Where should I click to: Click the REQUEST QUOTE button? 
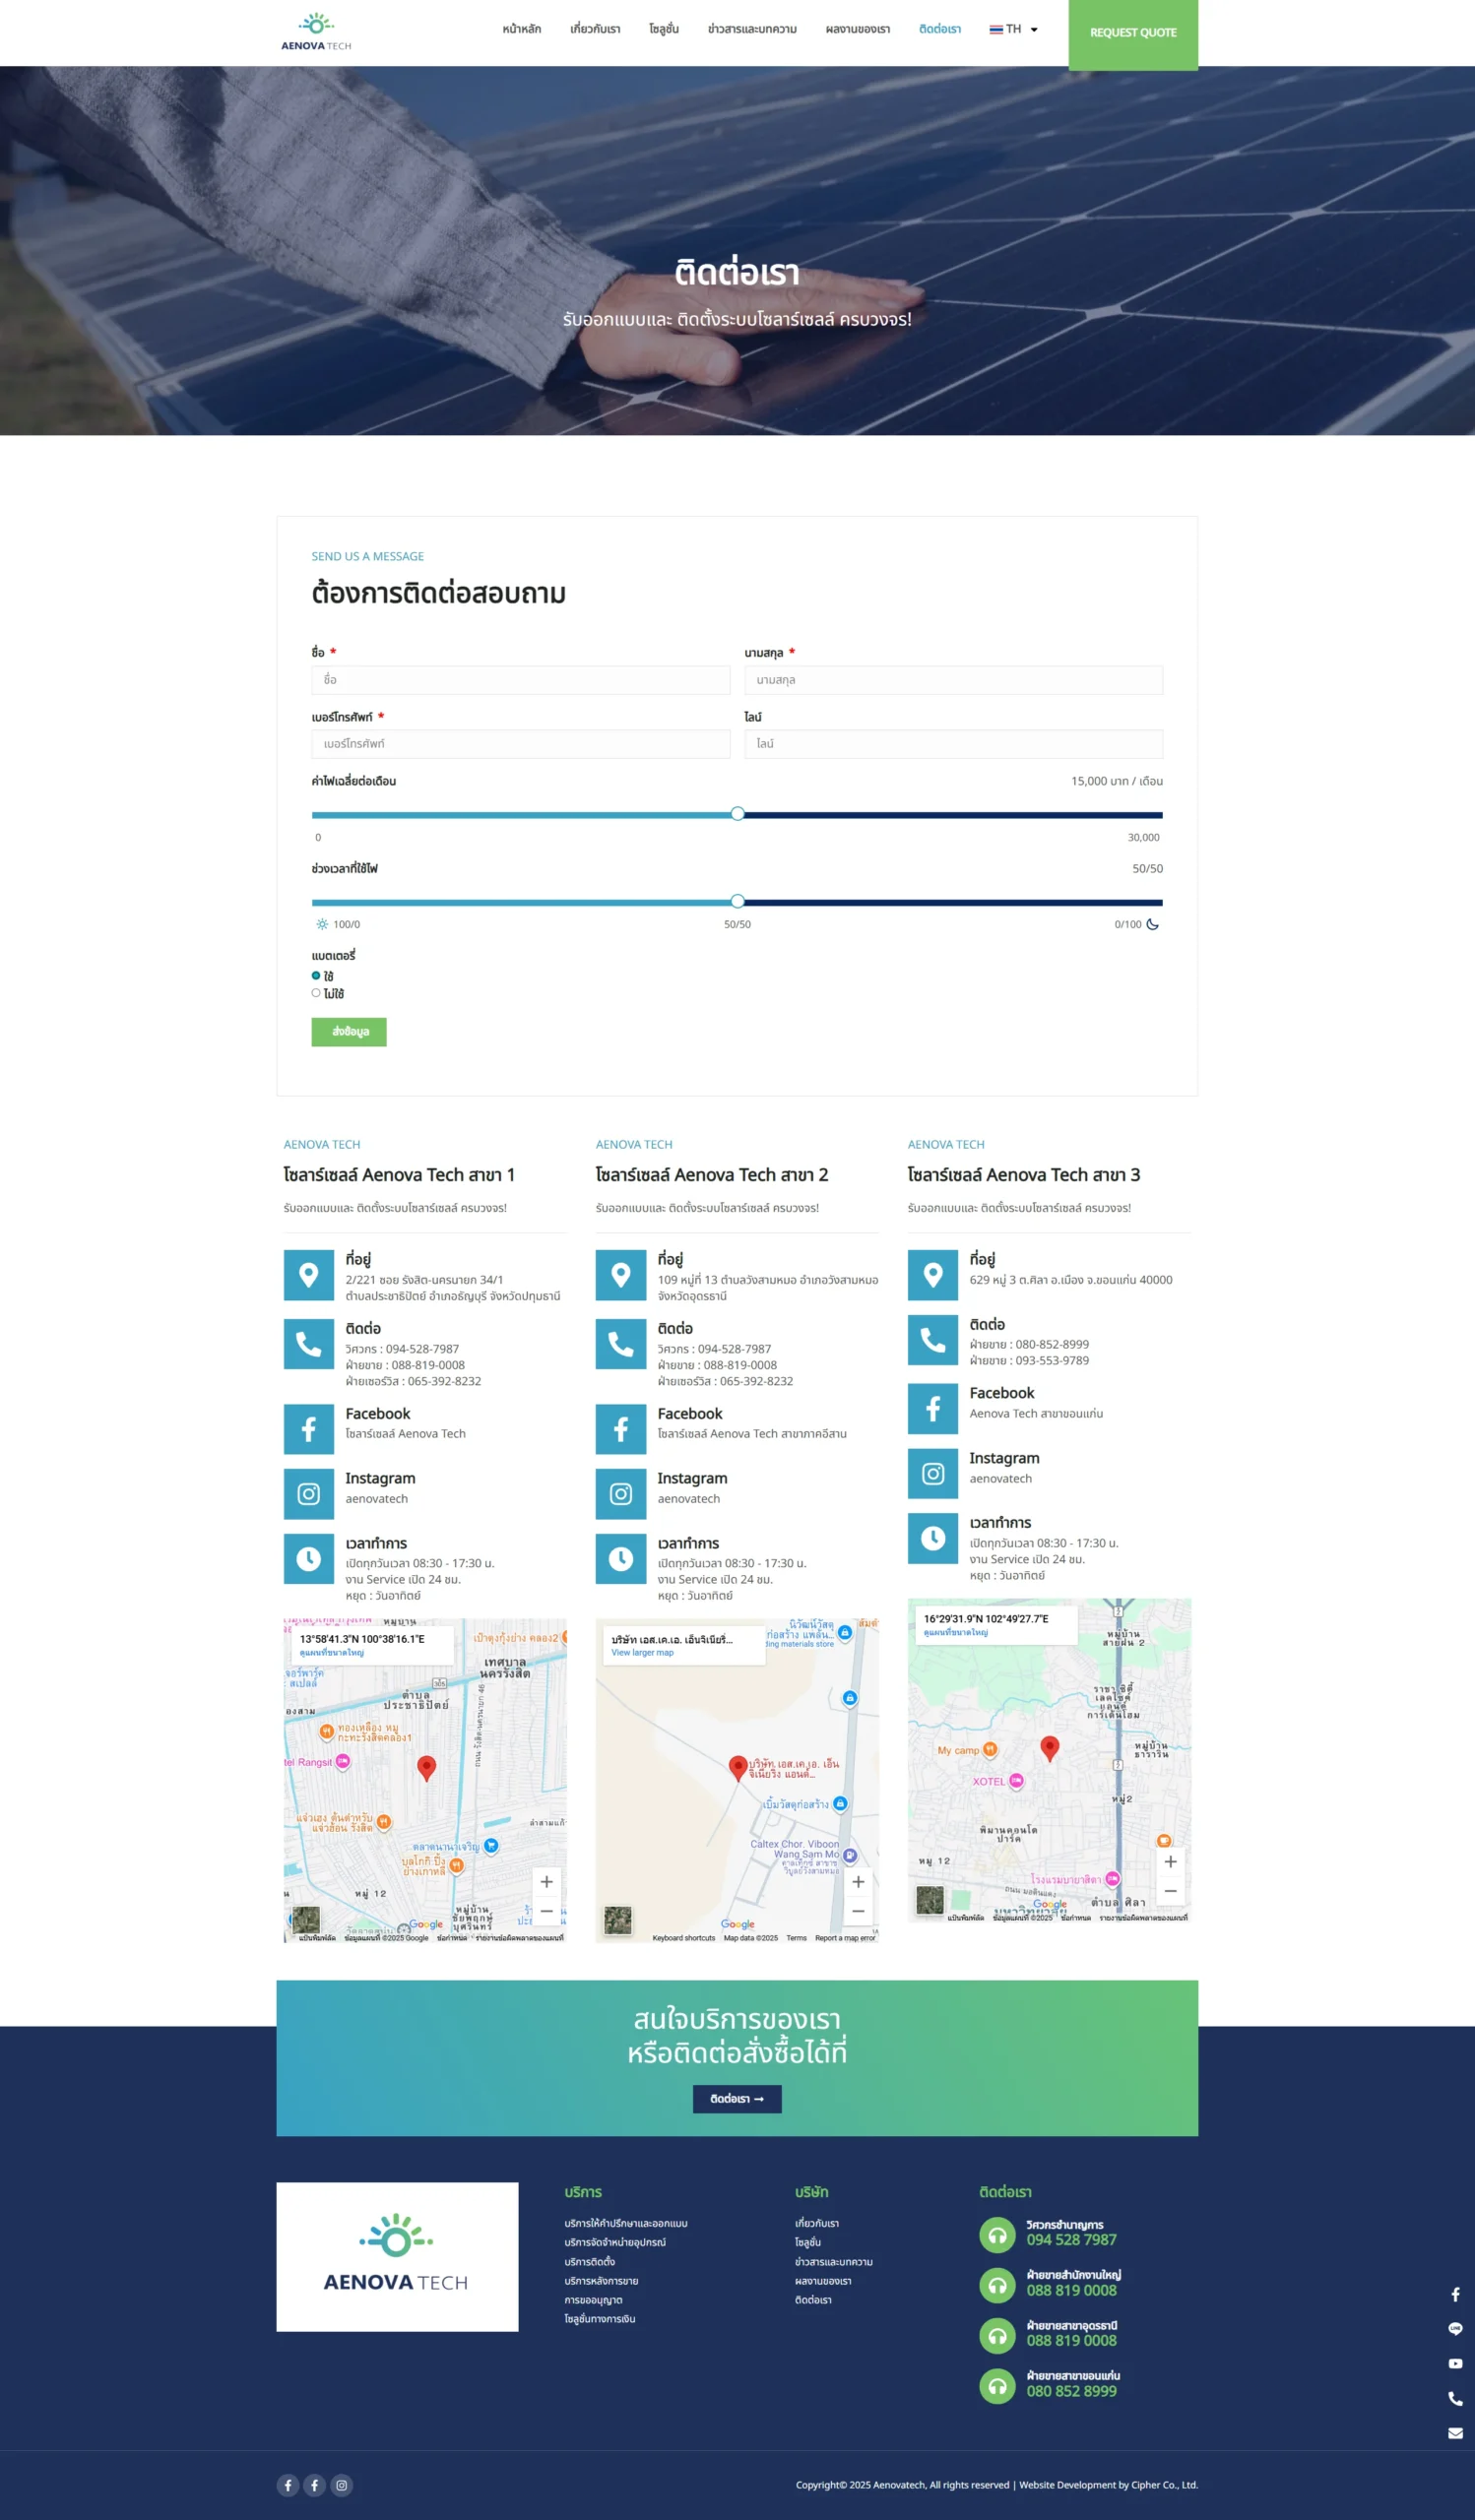pyautogui.click(x=1132, y=33)
